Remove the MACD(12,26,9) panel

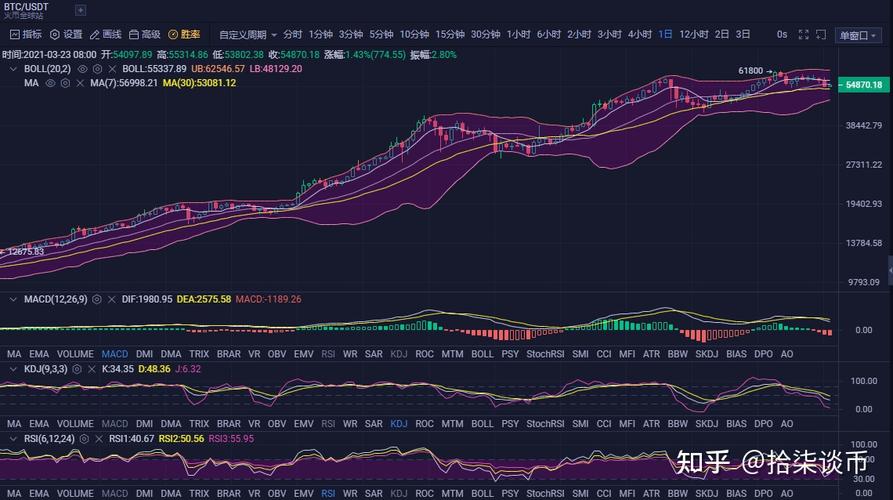112,300
